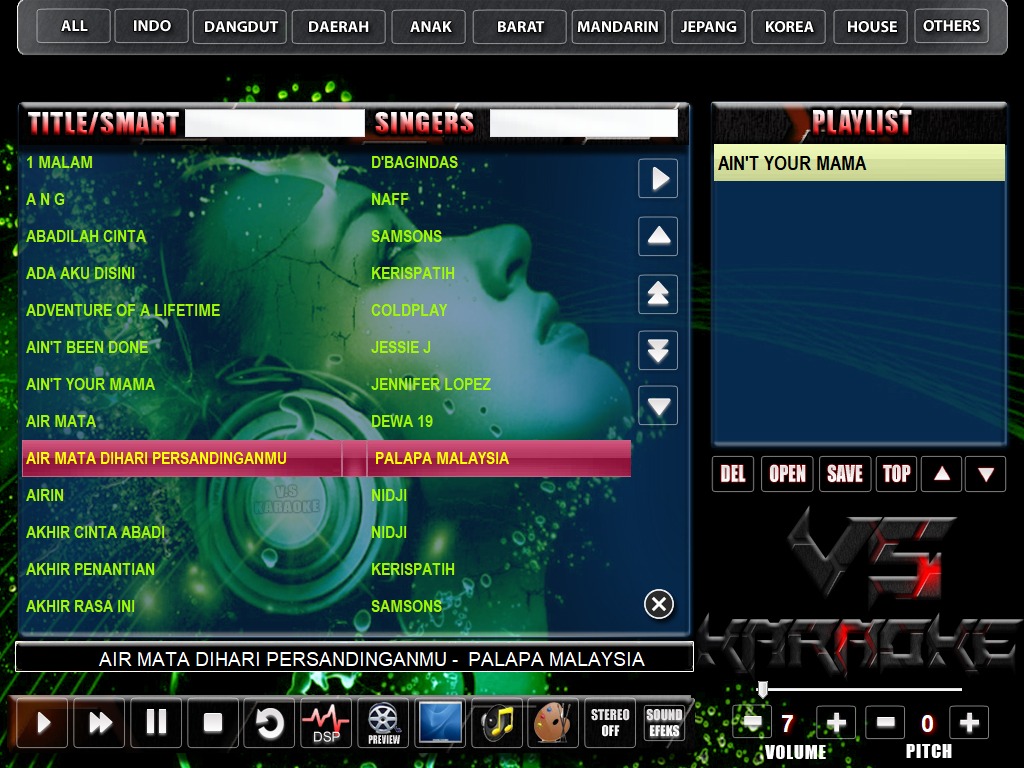This screenshot has height=768, width=1024.
Task: Select ADVENTURE OF A LIFETIME
Action: [x=123, y=310]
